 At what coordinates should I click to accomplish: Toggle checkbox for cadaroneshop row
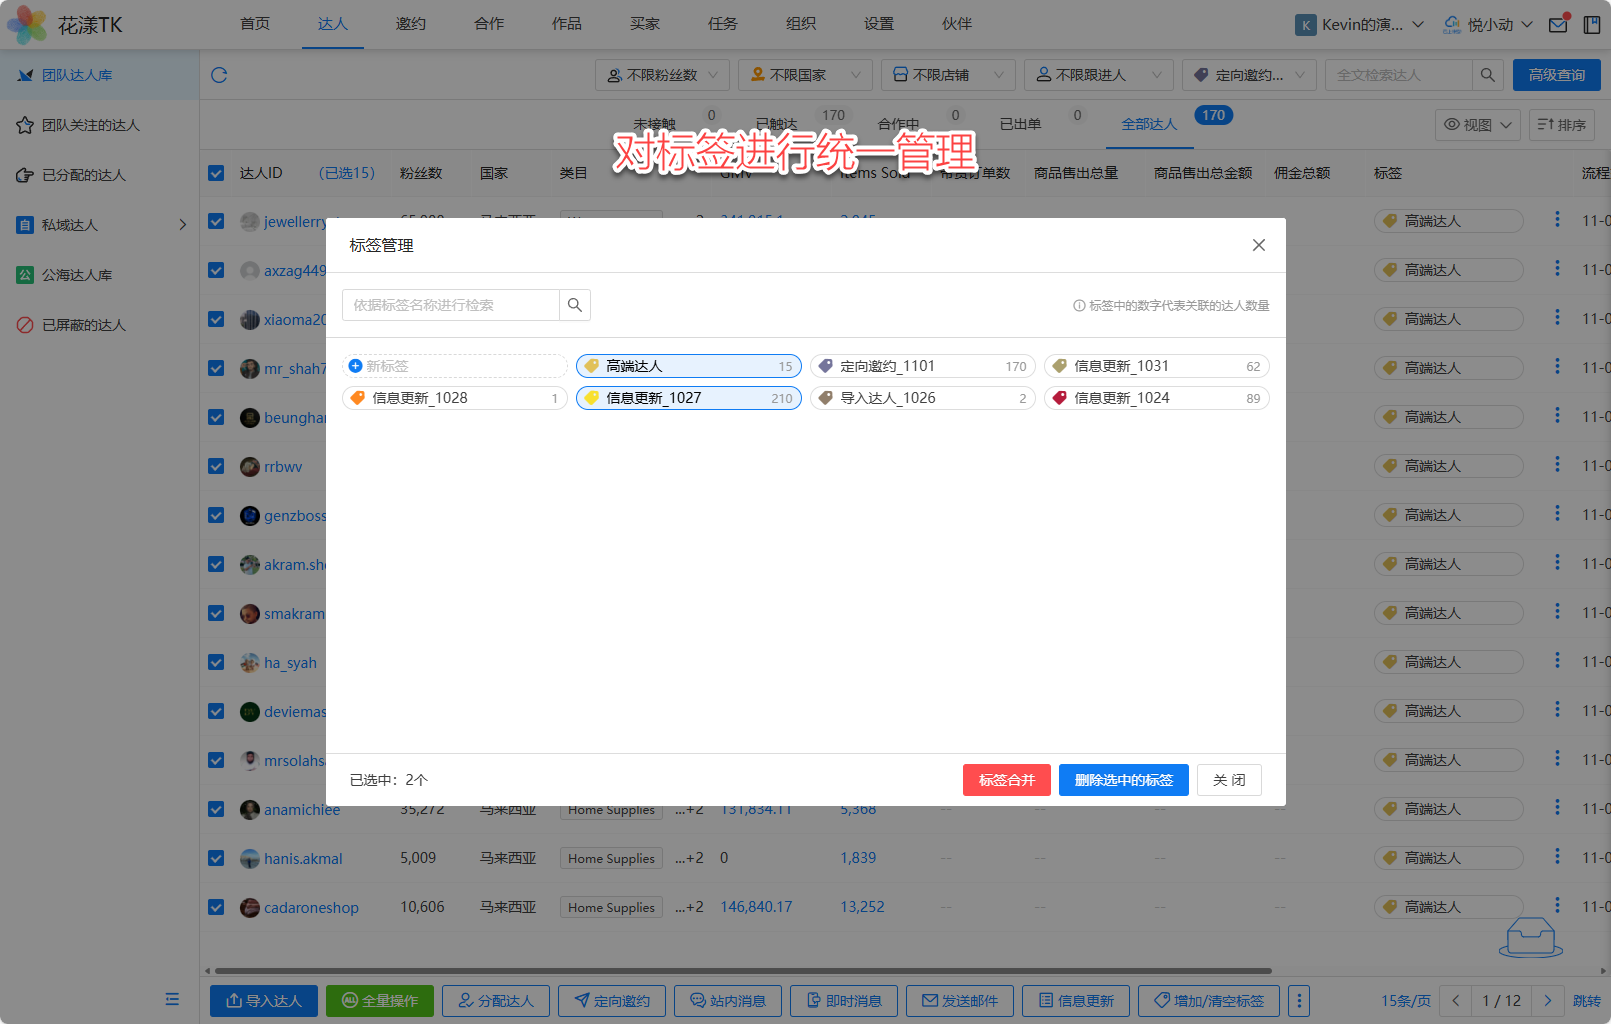click(216, 907)
